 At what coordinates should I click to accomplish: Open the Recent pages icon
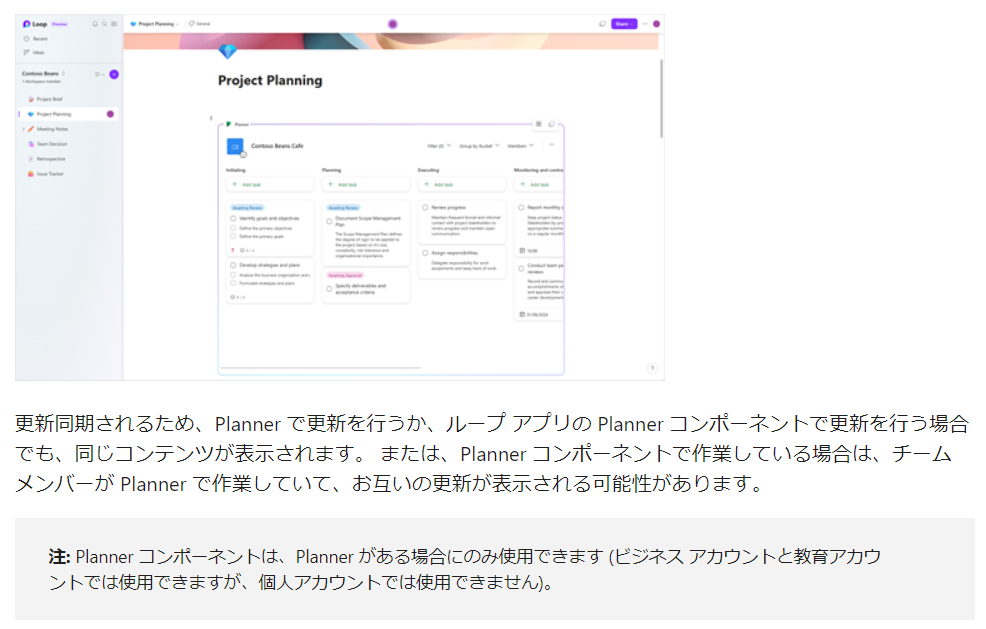click(x=27, y=39)
